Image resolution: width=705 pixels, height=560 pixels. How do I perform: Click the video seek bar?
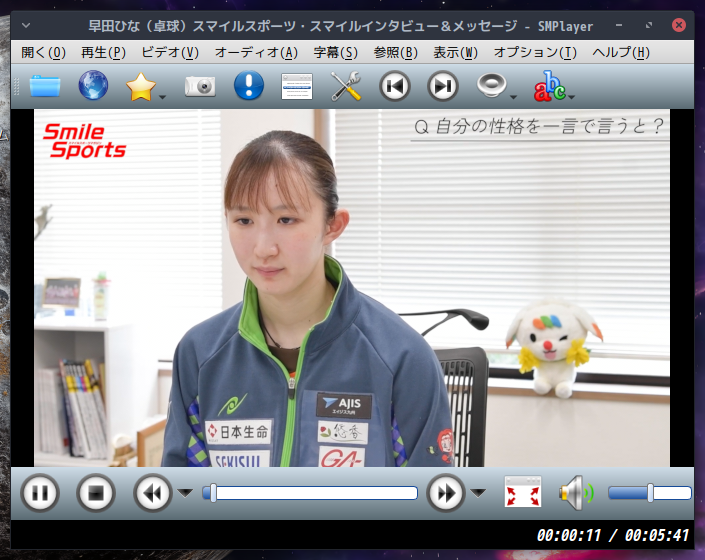tap(310, 493)
